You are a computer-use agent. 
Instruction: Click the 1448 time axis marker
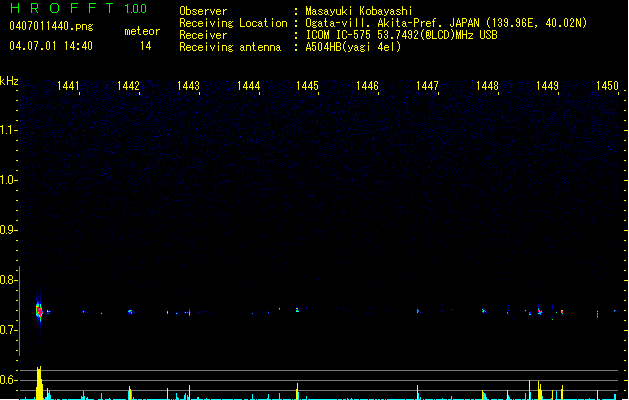pyautogui.click(x=487, y=86)
